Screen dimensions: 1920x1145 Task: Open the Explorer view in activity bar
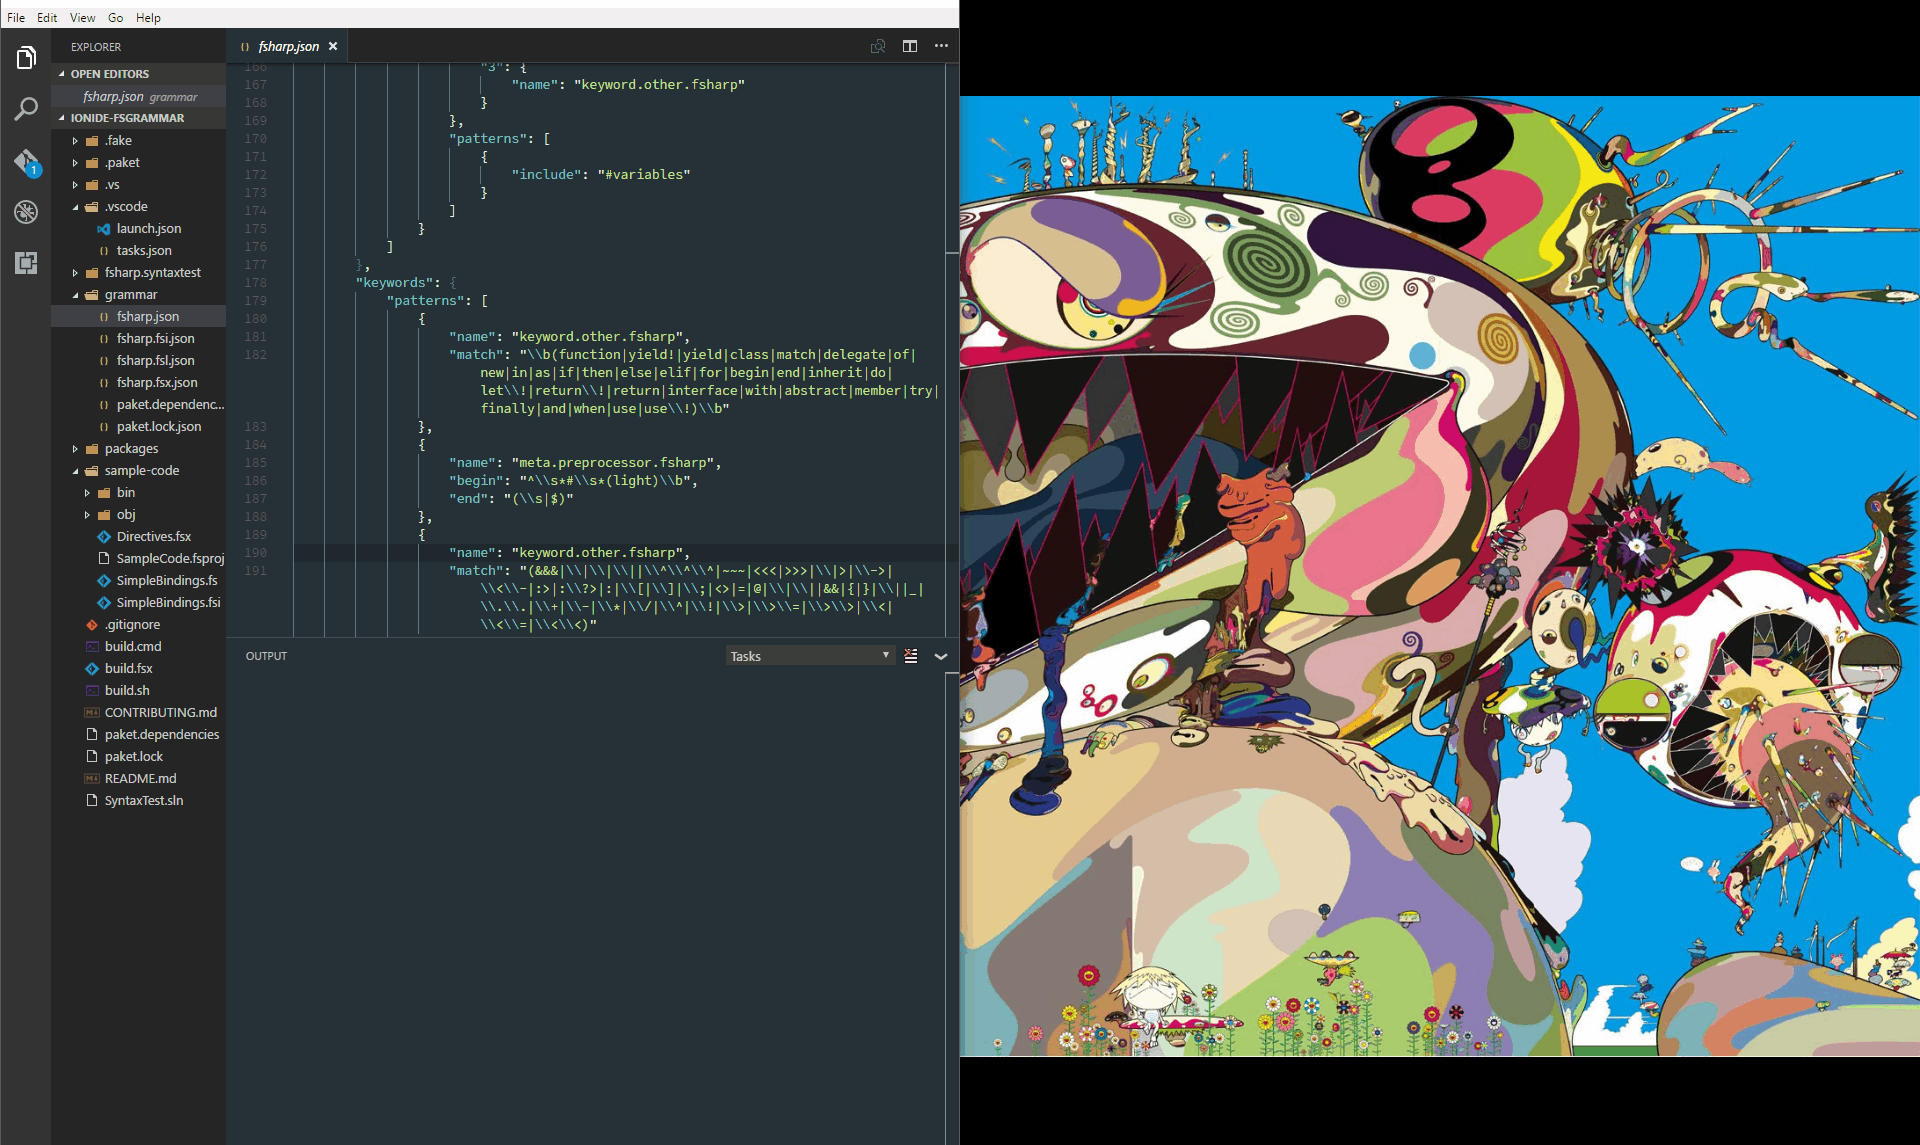pos(26,58)
